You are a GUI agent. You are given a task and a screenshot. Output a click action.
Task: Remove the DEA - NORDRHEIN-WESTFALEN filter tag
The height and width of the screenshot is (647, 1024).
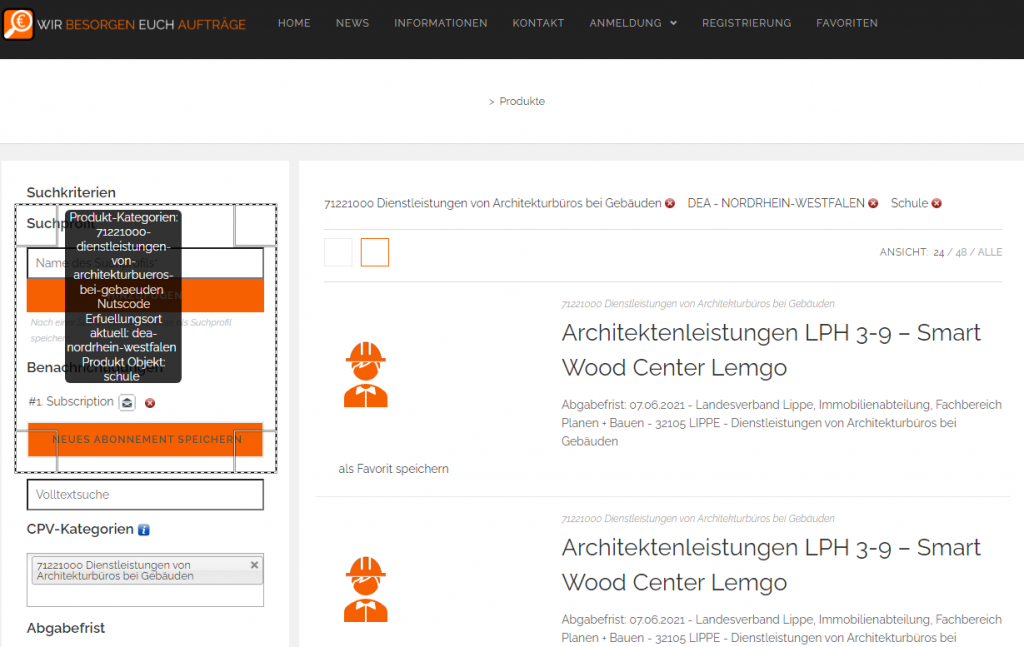[873, 204]
